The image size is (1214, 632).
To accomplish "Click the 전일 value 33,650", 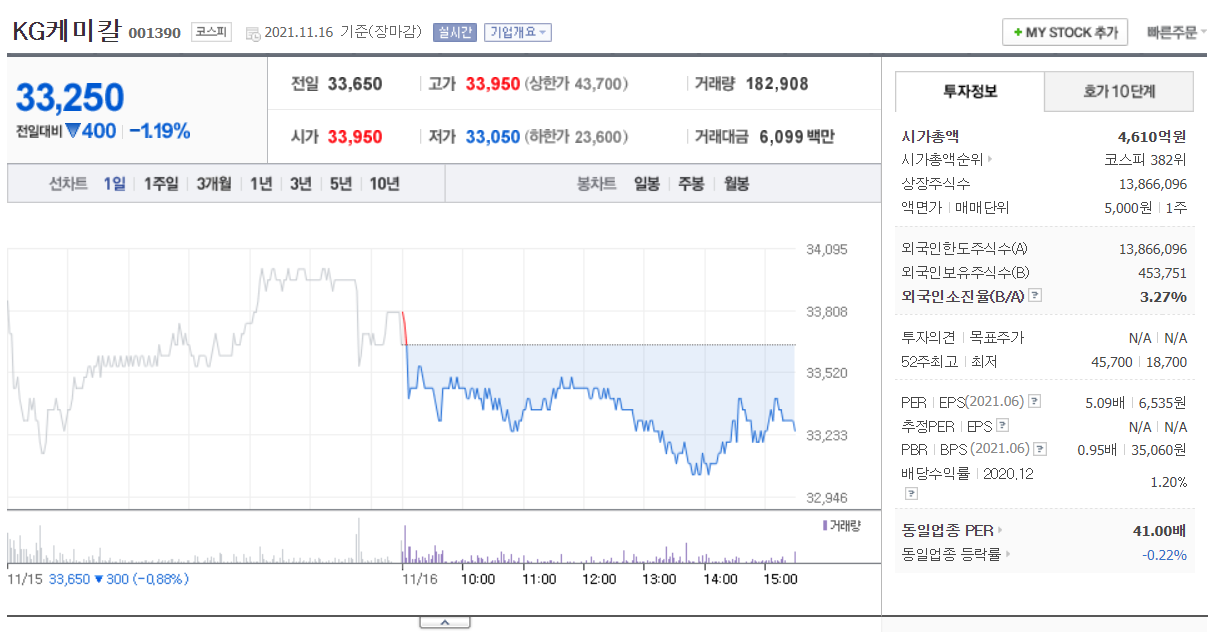I will (355, 84).
